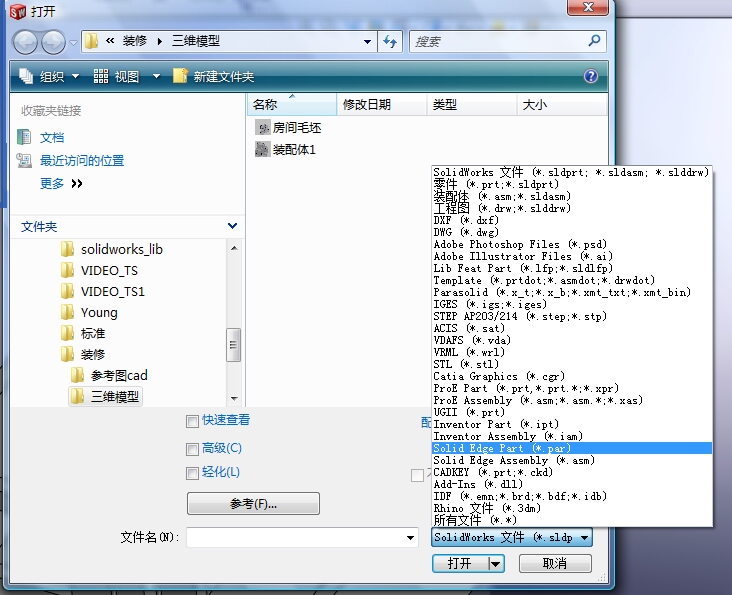732x595 pixels.
Task: Click the folder tree scroll-down arrow
Action: pyautogui.click(x=234, y=399)
